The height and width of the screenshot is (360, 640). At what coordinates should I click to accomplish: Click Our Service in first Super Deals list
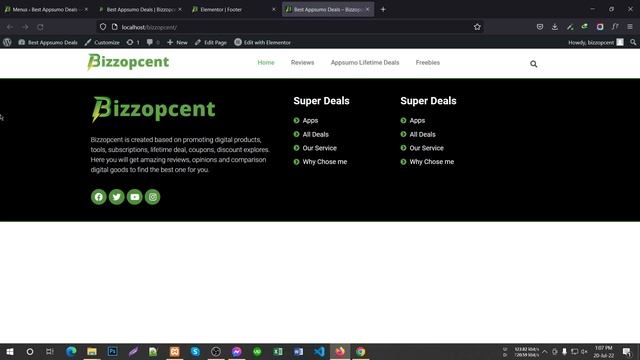click(320, 148)
